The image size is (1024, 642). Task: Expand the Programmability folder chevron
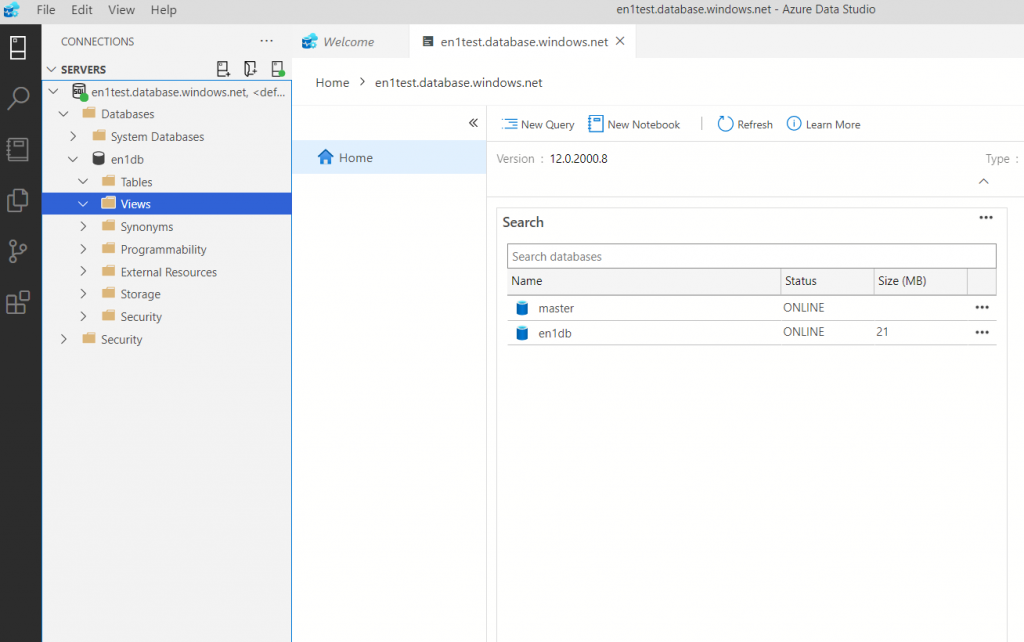[x=83, y=249]
